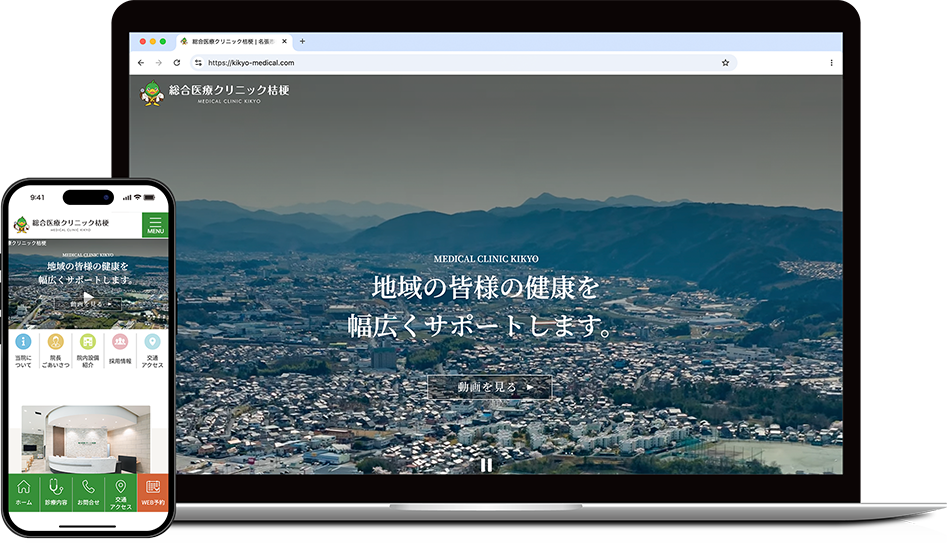Viewport: 947px width, 543px height.
Task: Tap the orange WEB予約 button on phone
Action: (153, 493)
